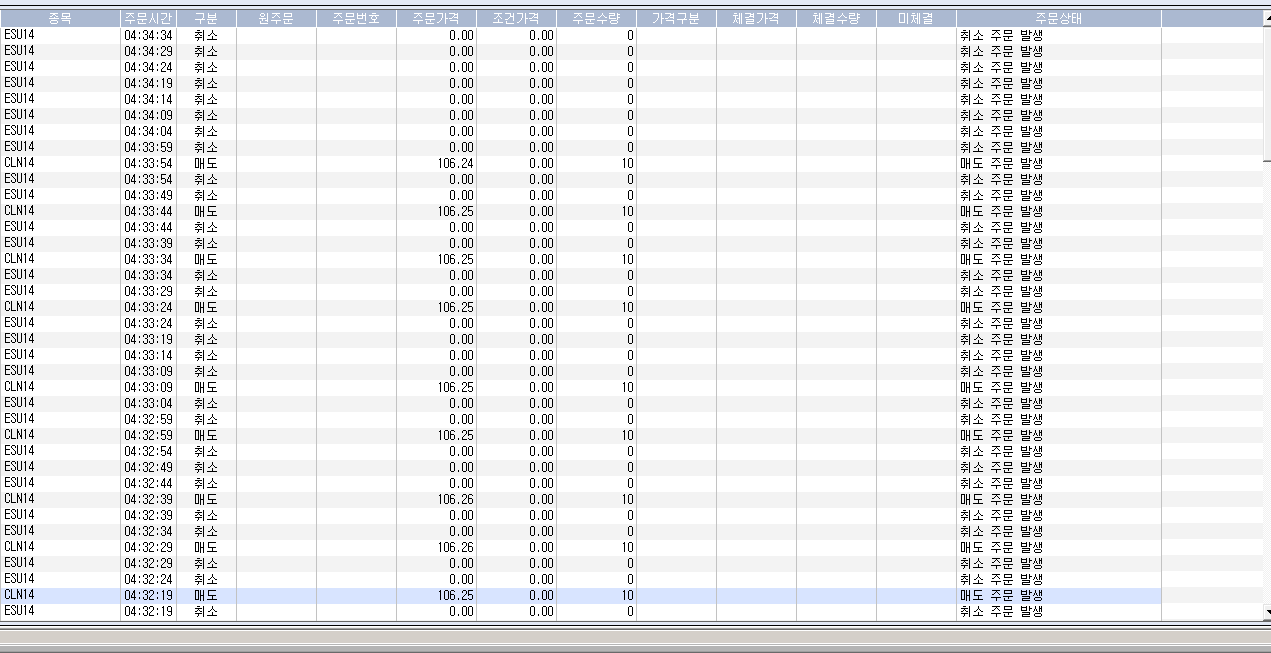Click the 조건가격 column header

pos(516,18)
